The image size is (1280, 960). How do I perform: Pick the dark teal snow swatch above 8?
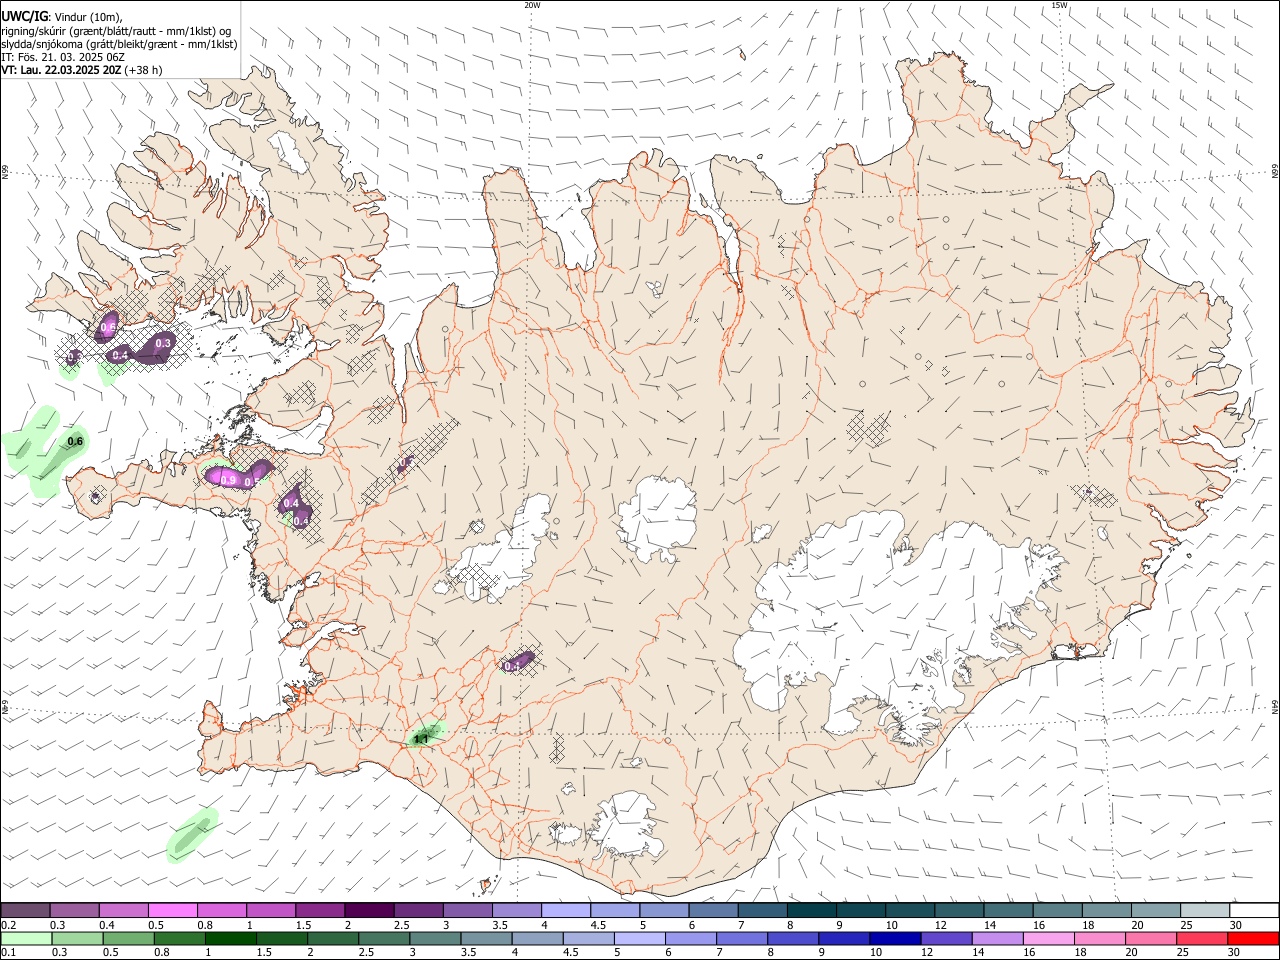811,910
